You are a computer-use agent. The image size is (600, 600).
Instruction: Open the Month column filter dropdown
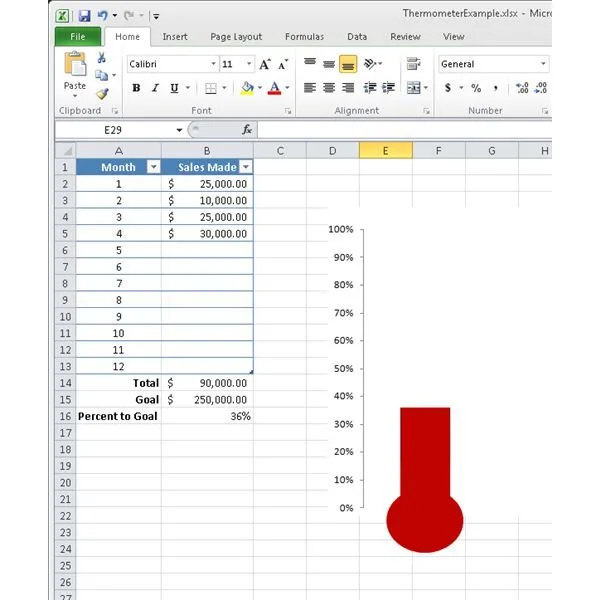point(153,167)
